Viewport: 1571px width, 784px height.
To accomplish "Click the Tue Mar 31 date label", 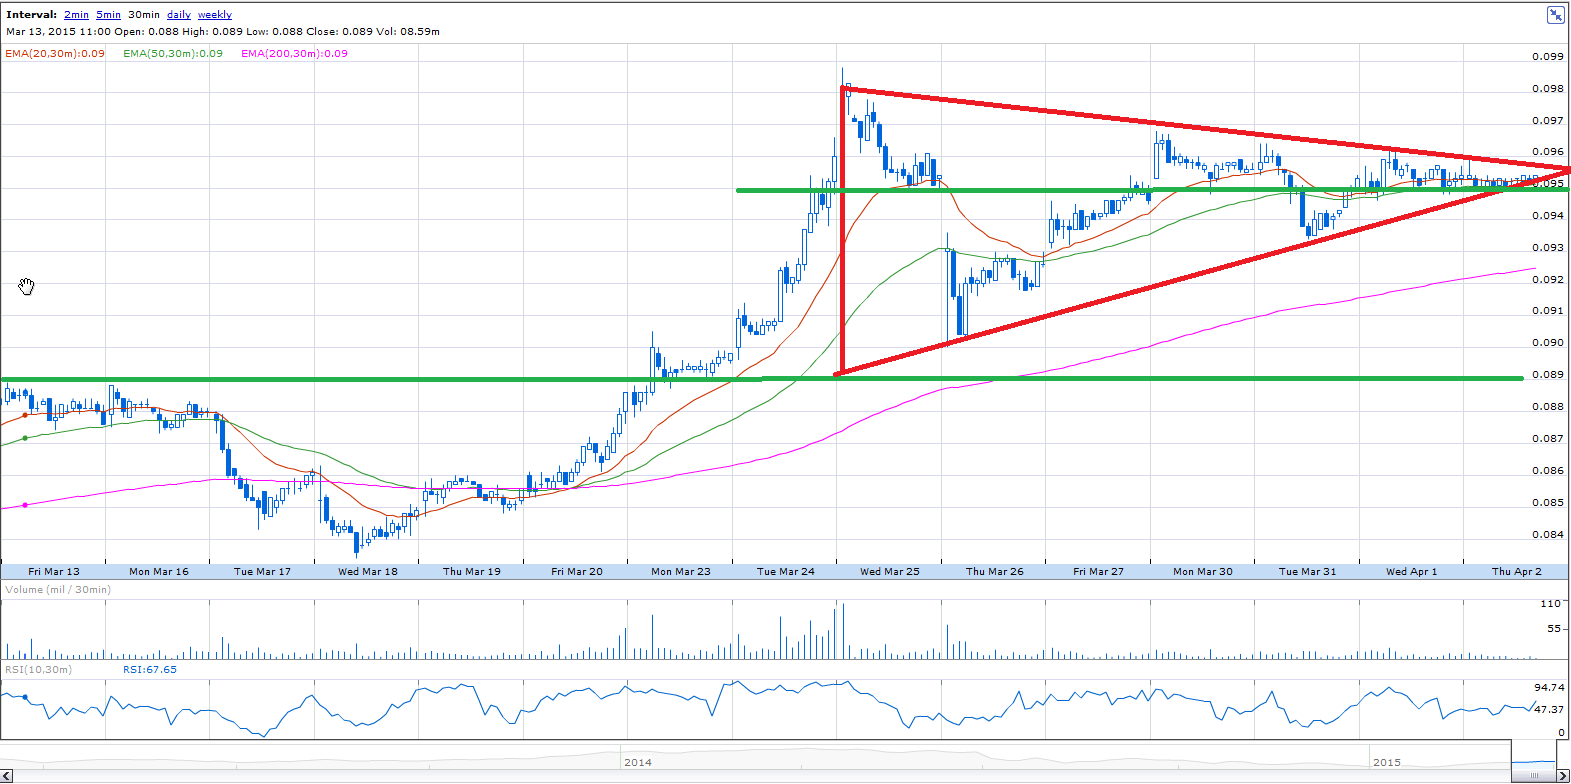I will click(1308, 572).
